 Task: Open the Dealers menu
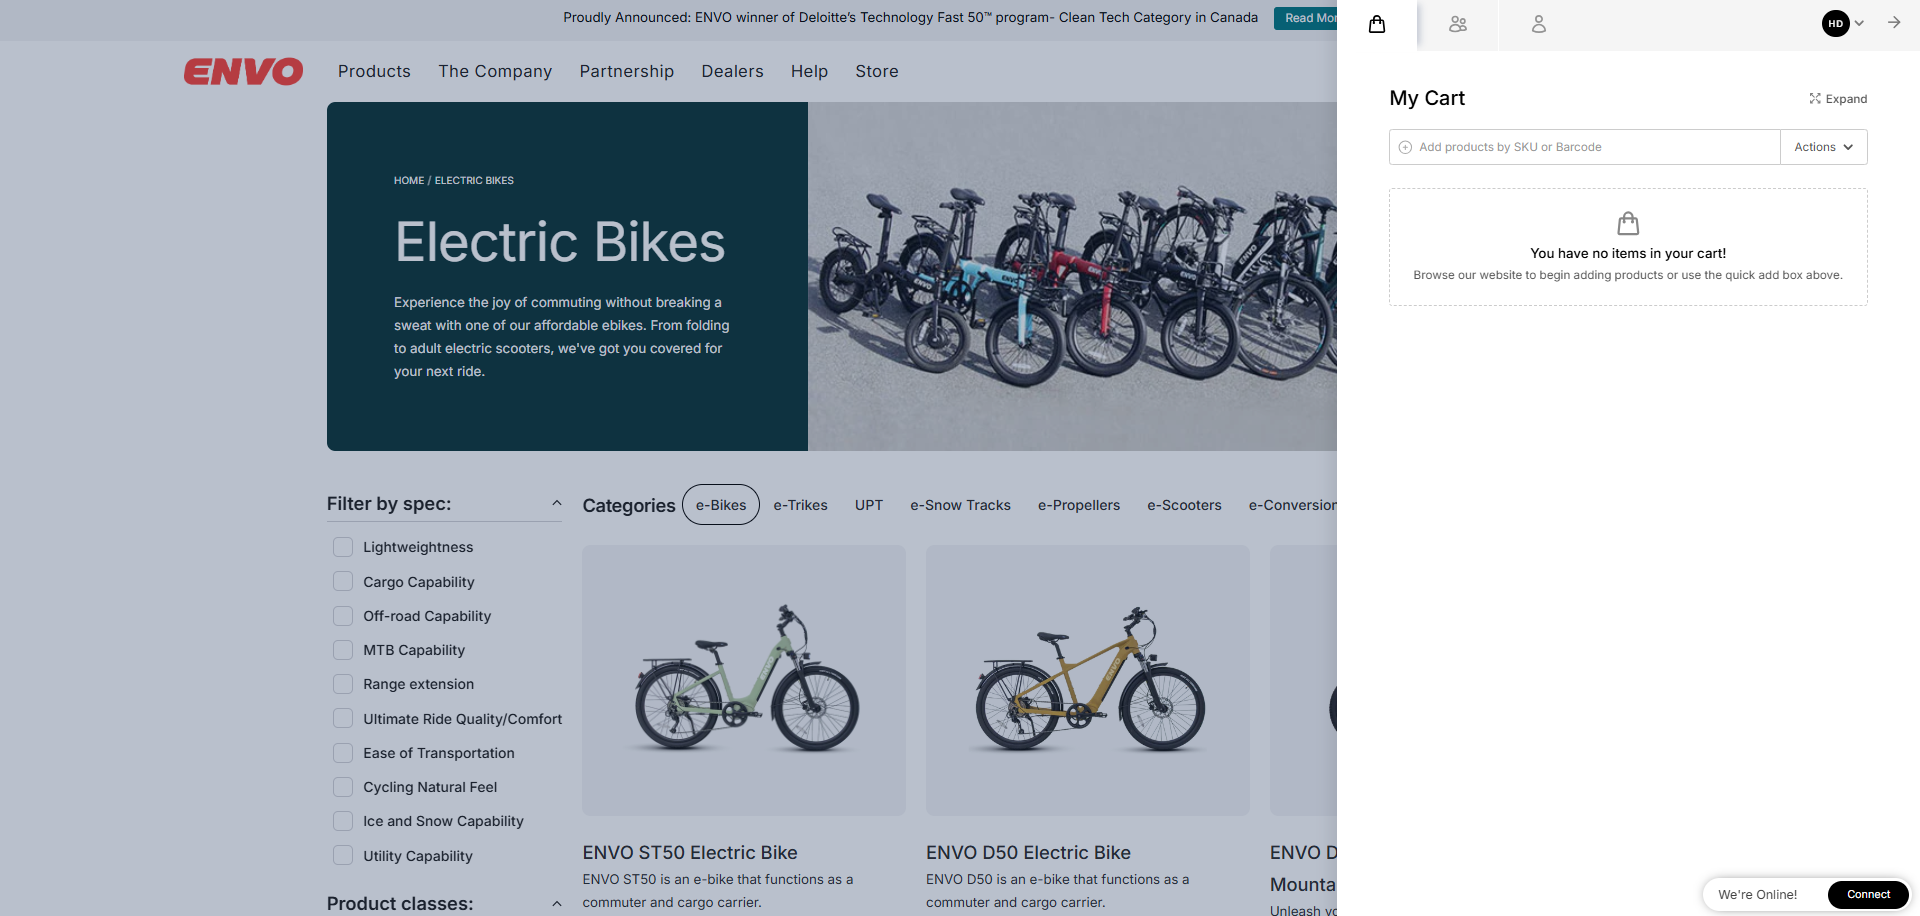point(732,71)
